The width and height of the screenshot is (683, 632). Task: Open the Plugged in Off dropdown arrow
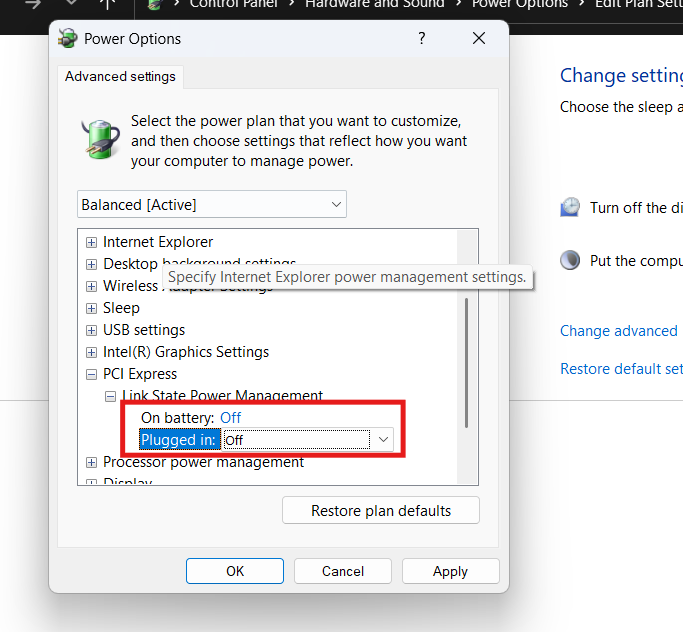pyautogui.click(x=383, y=439)
